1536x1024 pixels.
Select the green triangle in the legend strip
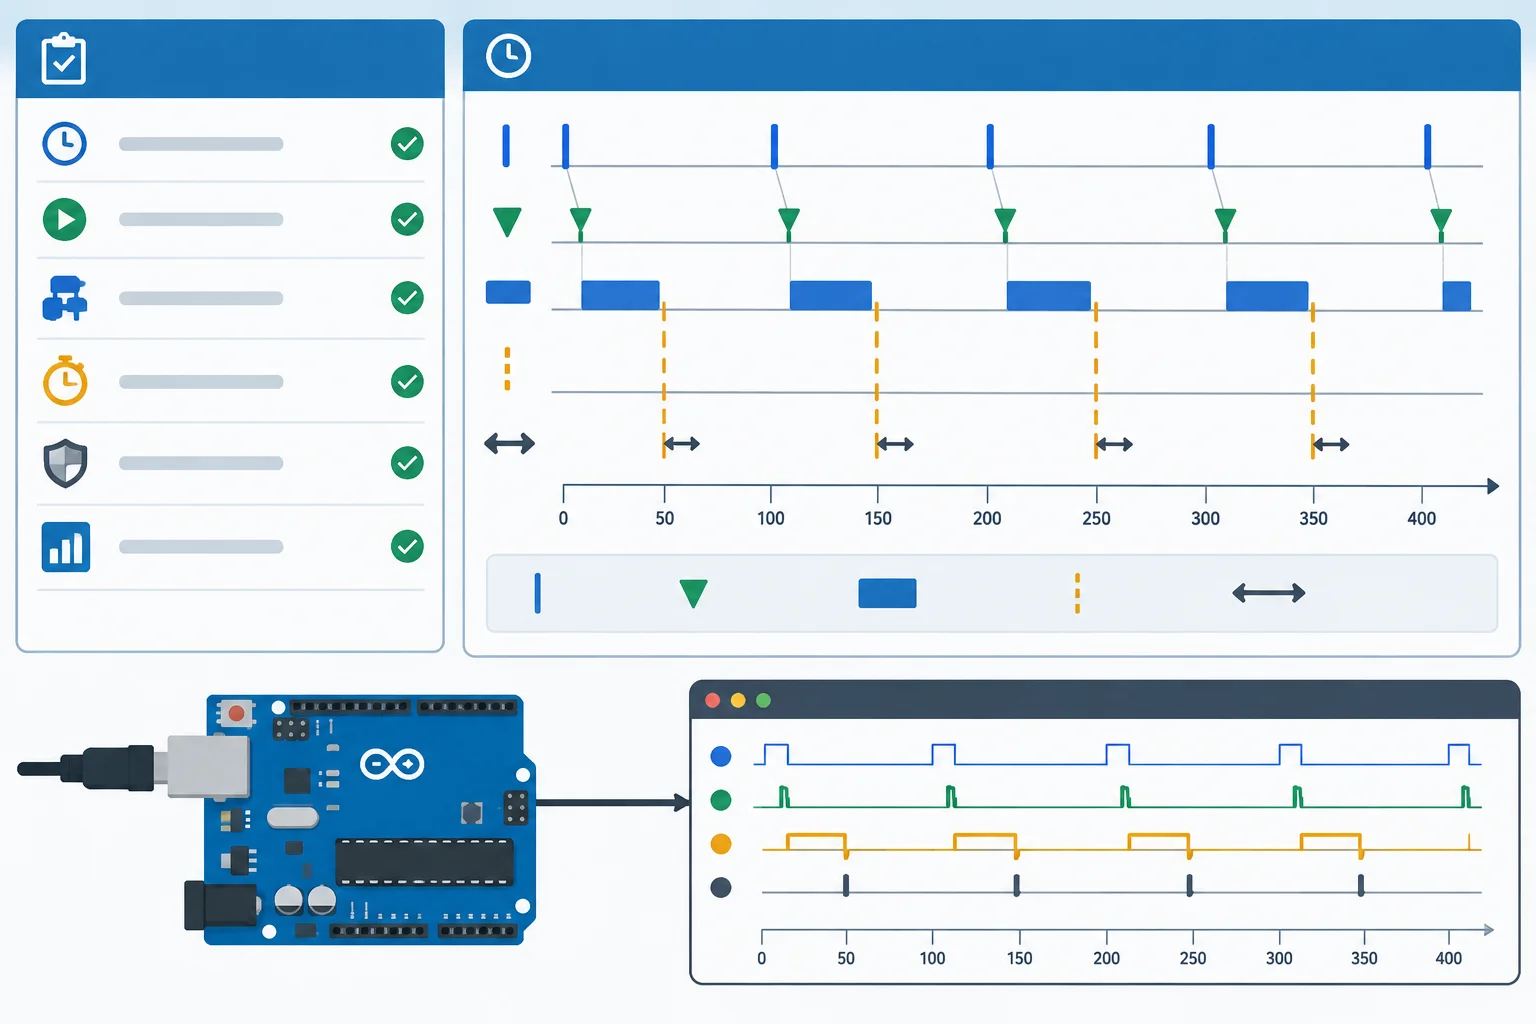tap(693, 593)
